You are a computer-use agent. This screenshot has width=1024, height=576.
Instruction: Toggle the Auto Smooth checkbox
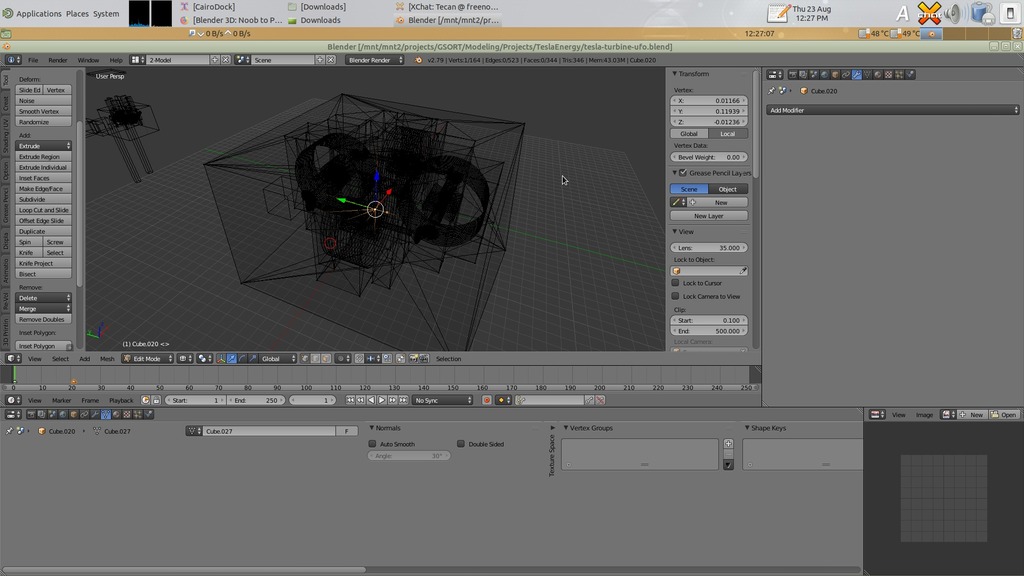pyautogui.click(x=373, y=444)
